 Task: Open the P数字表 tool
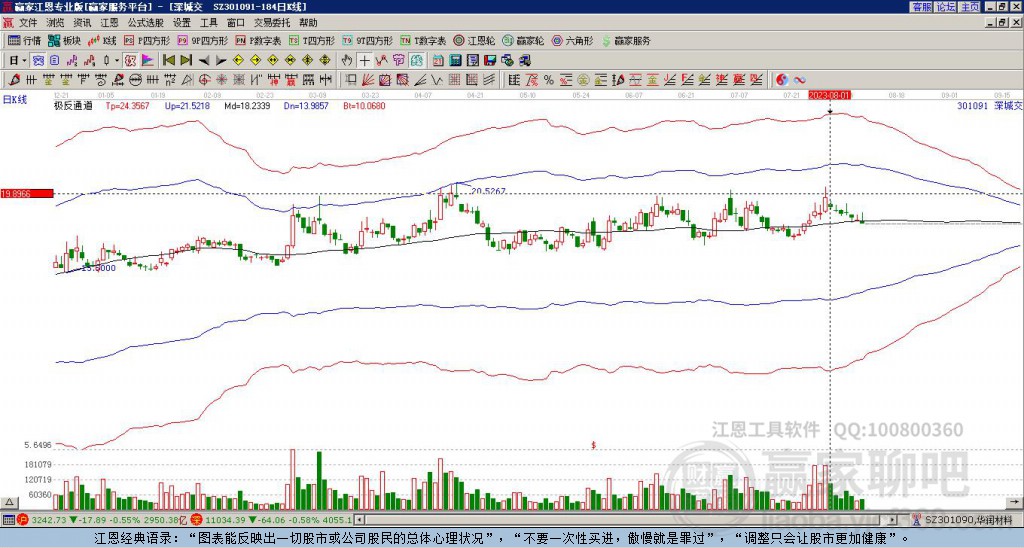coord(258,40)
